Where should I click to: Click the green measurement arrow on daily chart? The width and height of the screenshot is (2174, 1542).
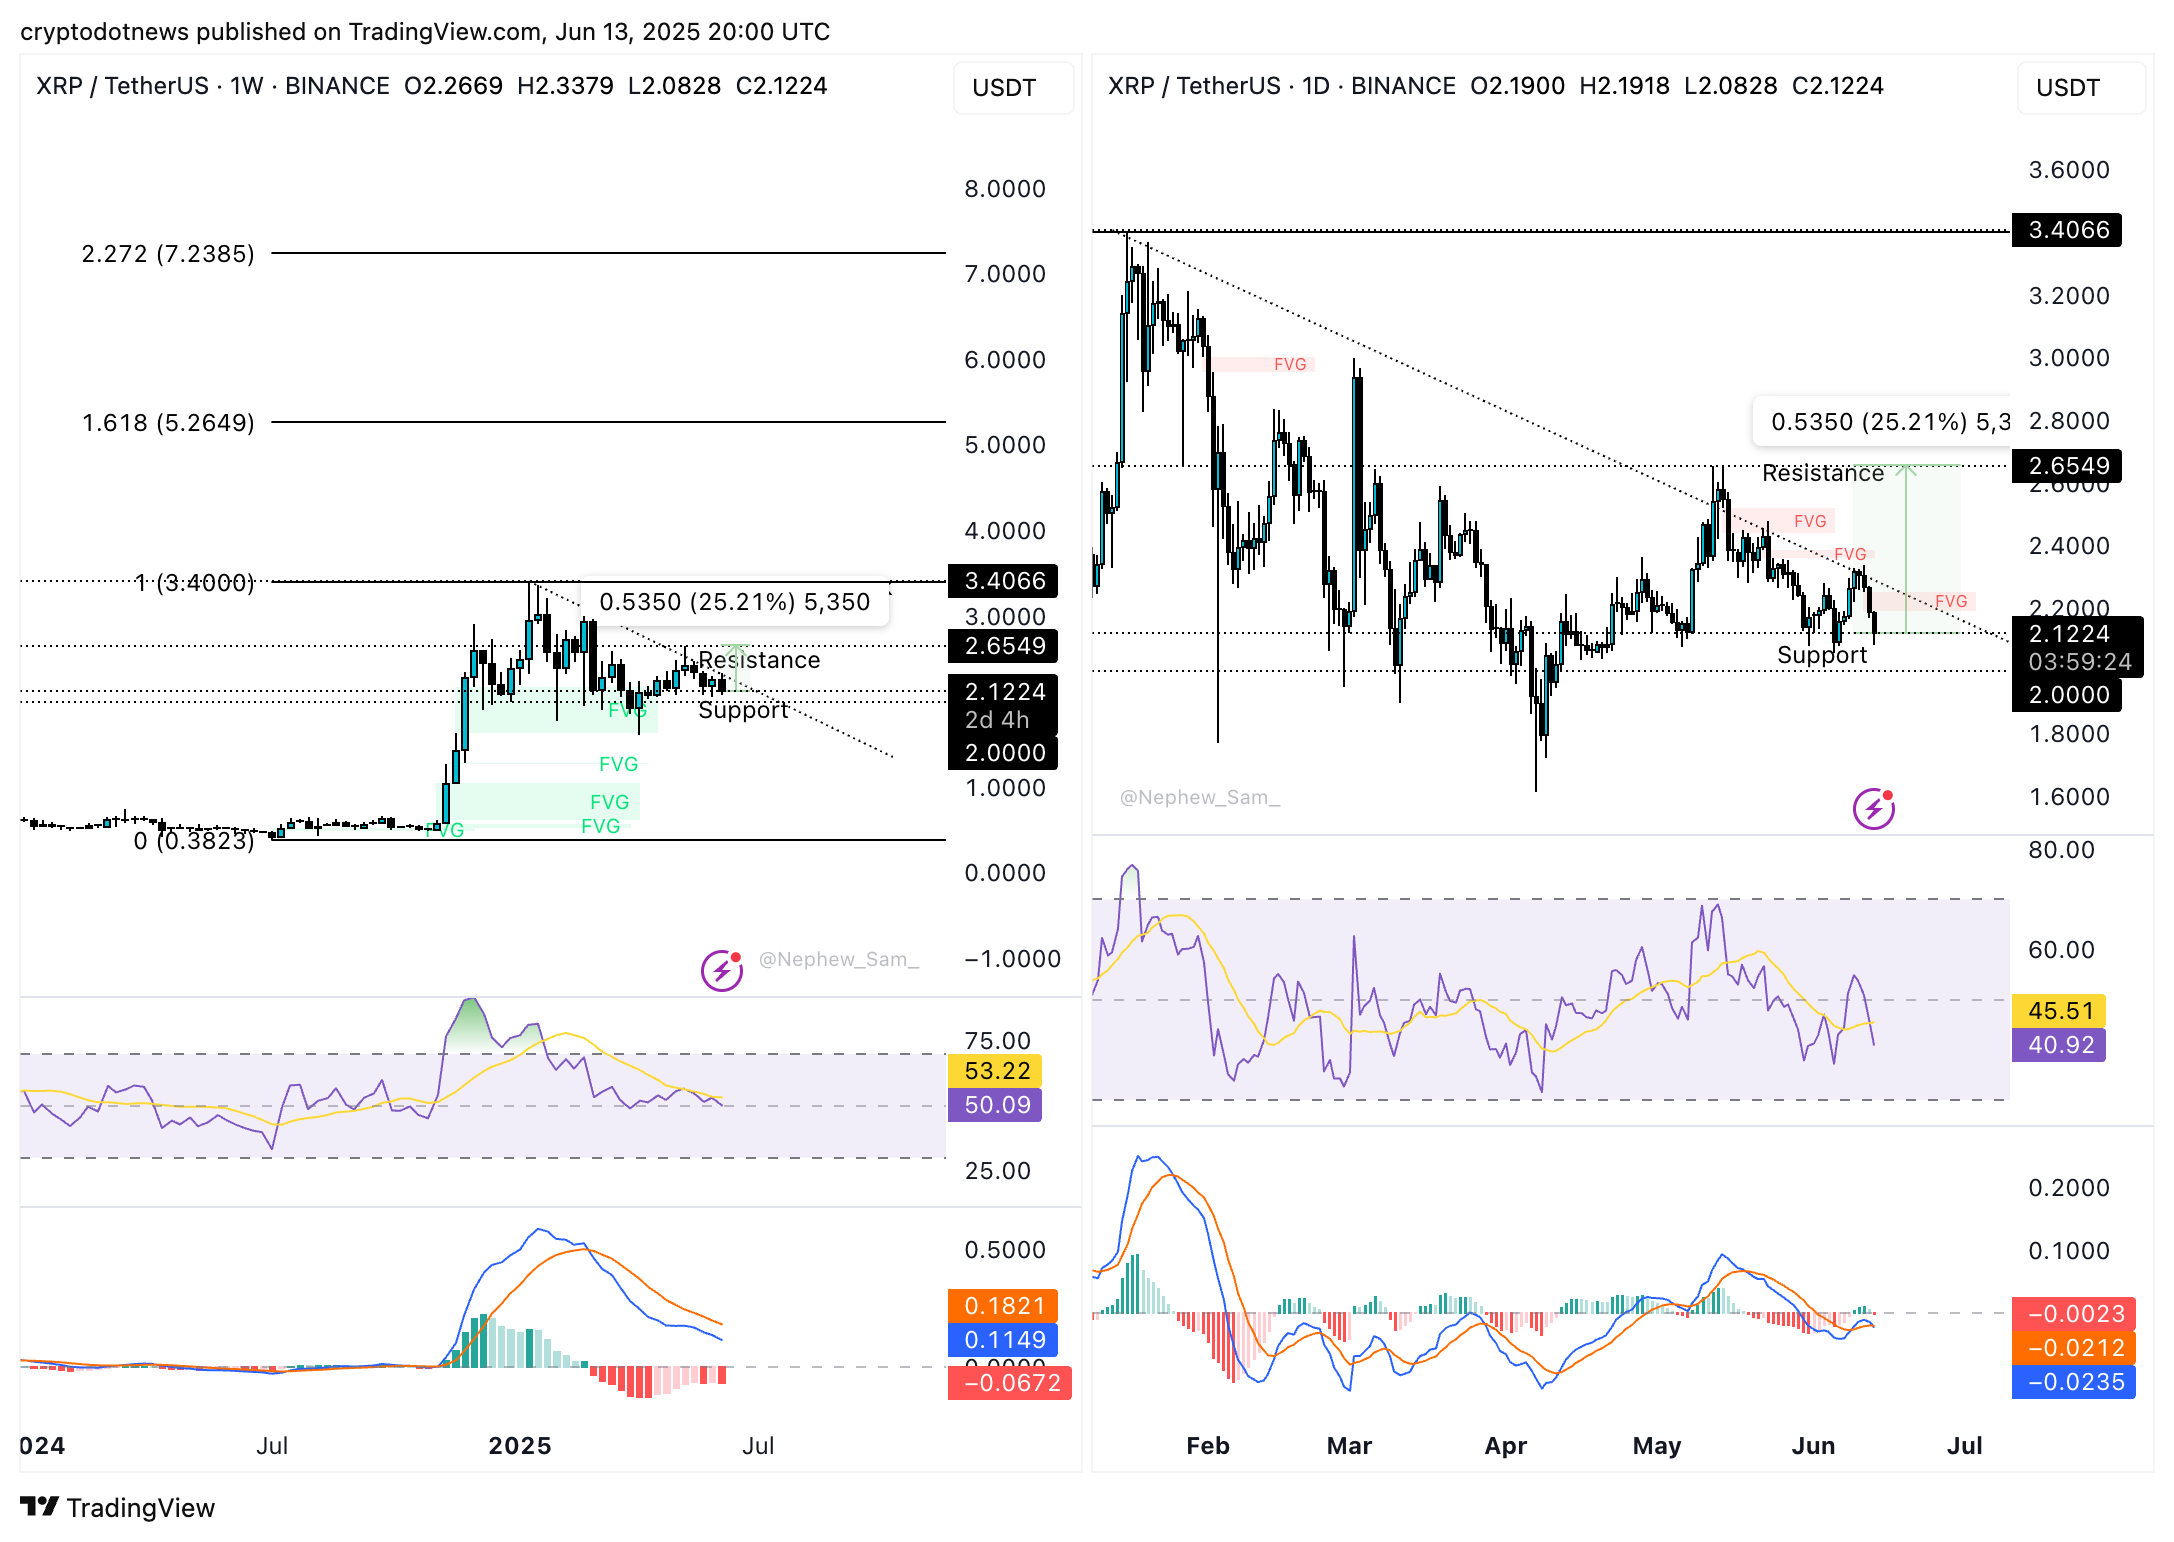coord(1906,548)
